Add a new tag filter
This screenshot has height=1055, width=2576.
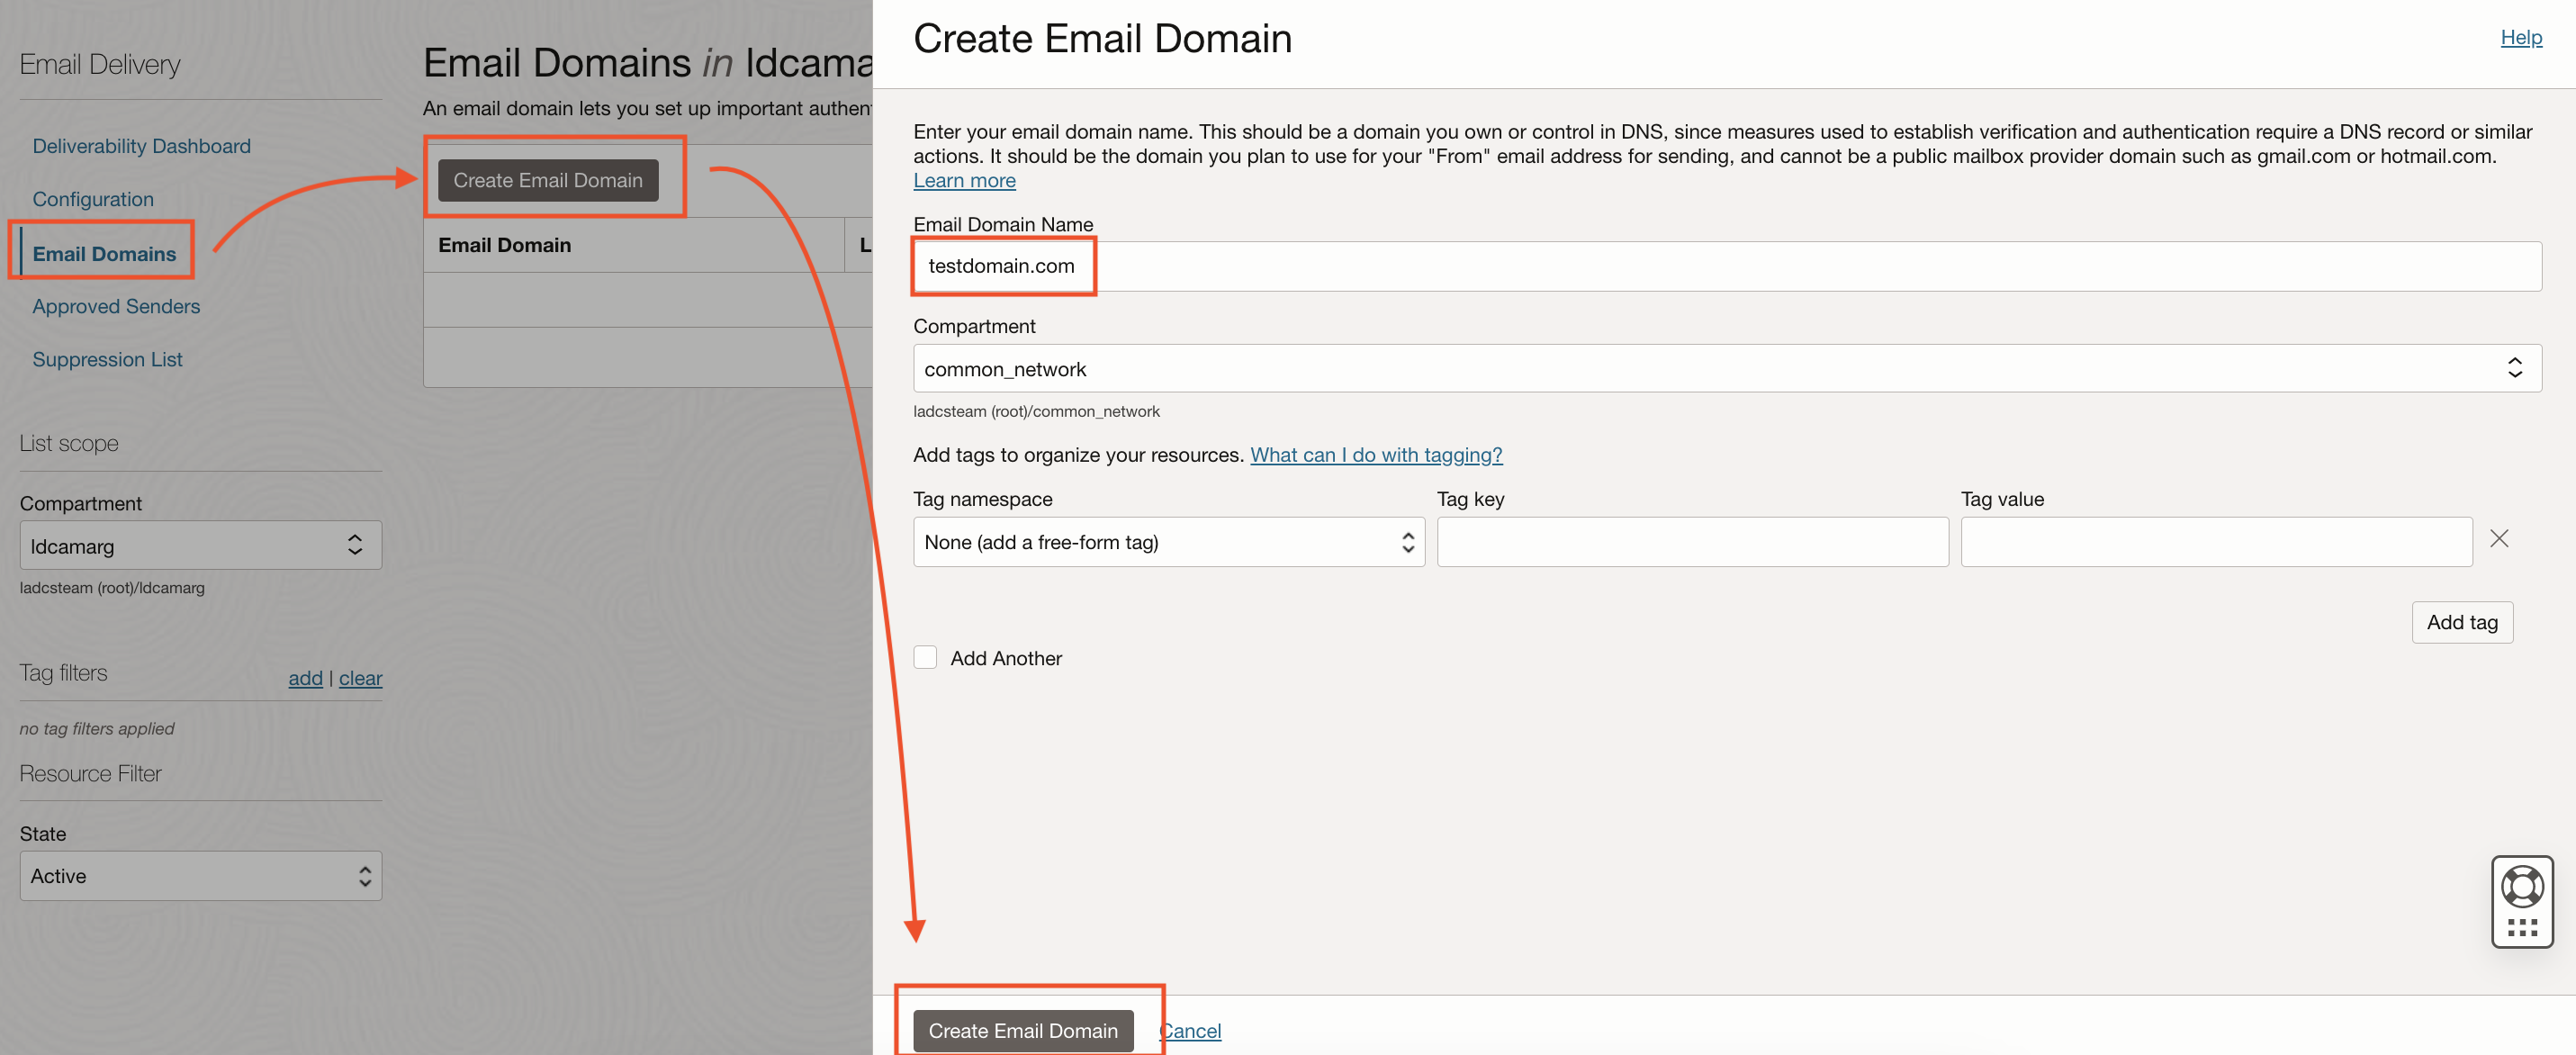point(305,678)
